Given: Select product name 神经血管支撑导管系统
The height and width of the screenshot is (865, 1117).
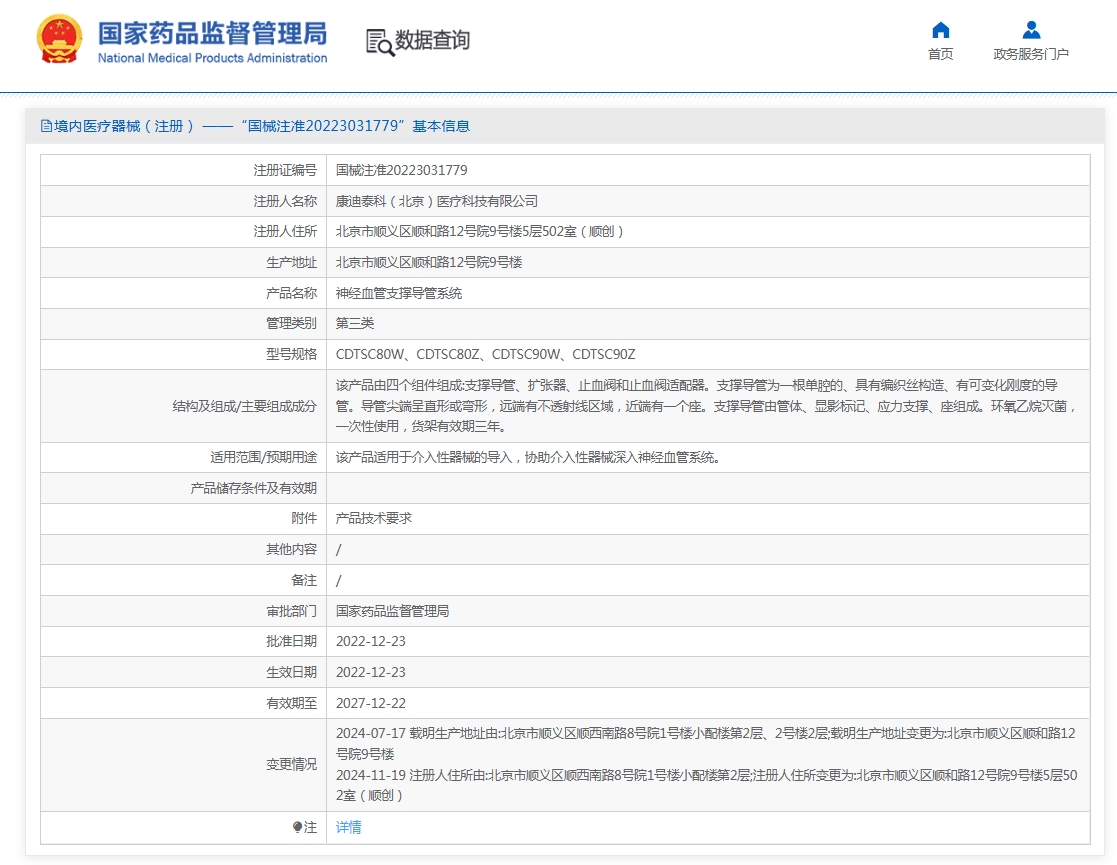Looking at the screenshot, I should click(399, 293).
